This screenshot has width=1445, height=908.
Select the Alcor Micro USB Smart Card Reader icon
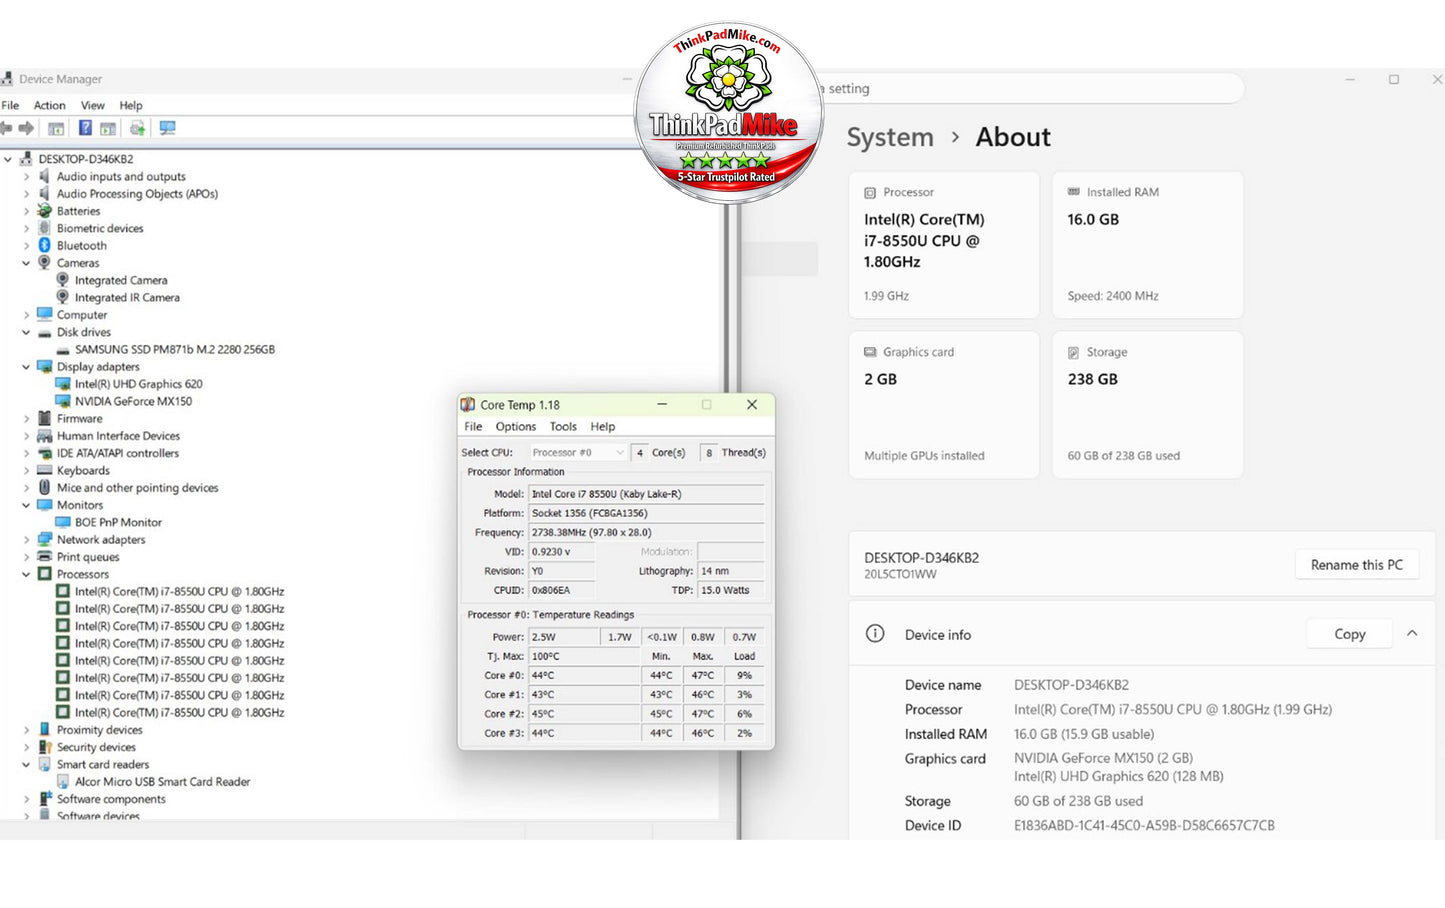[63, 782]
